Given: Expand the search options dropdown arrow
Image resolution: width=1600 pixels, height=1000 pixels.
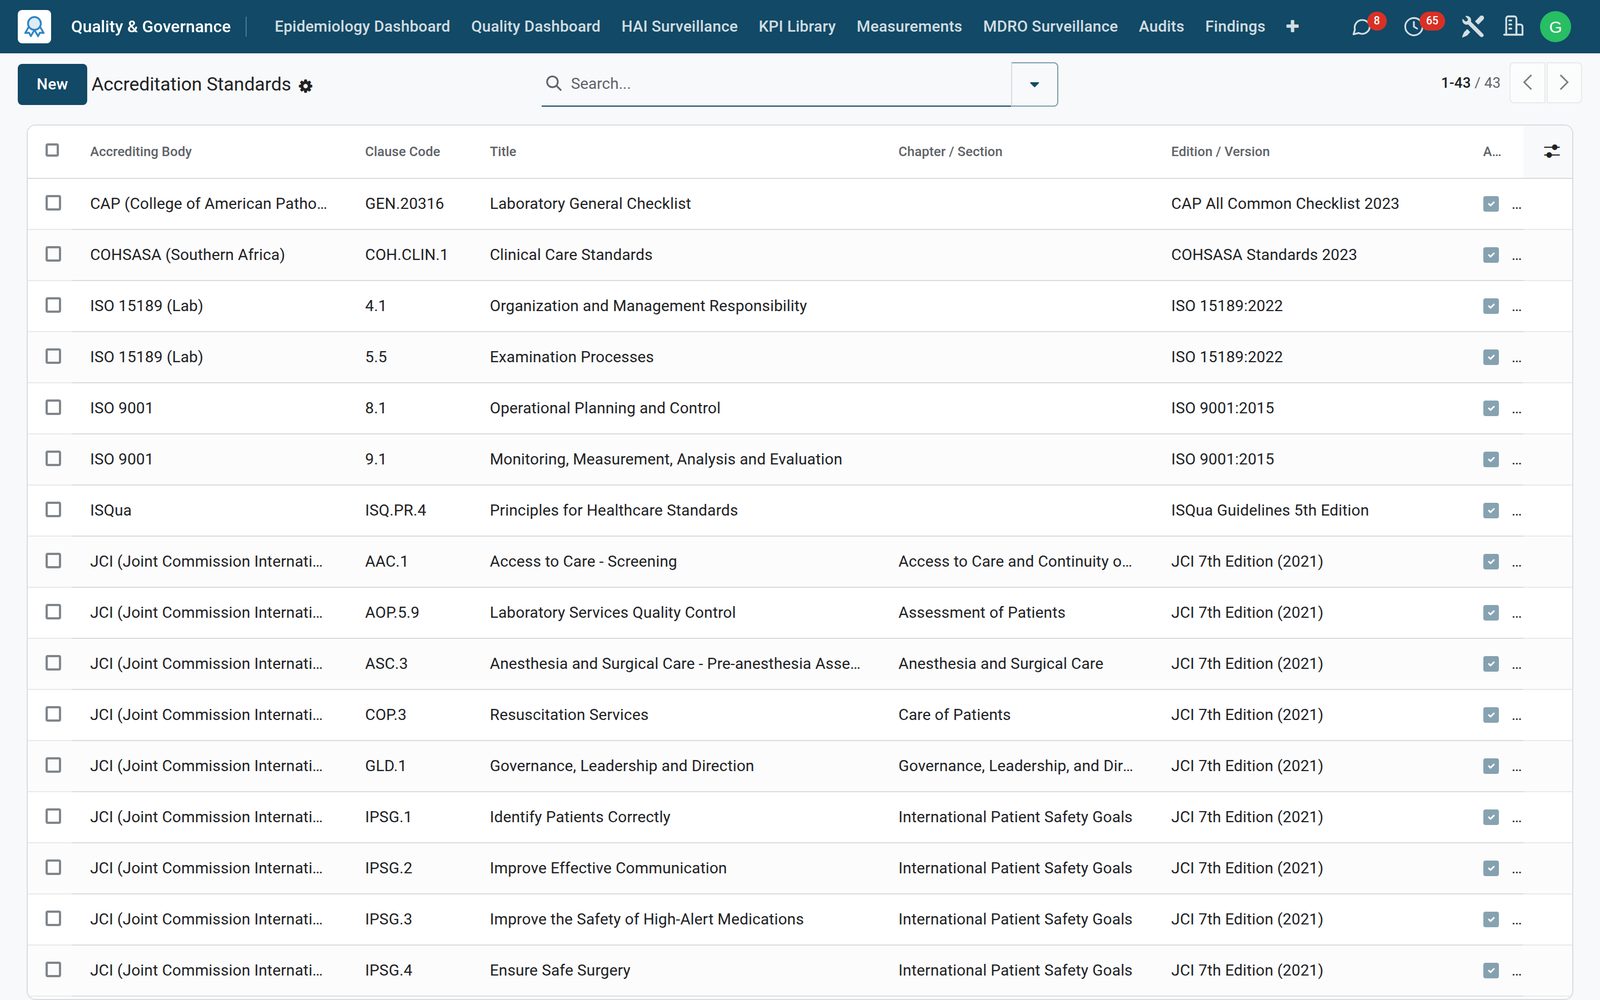Looking at the screenshot, I should pos(1034,84).
